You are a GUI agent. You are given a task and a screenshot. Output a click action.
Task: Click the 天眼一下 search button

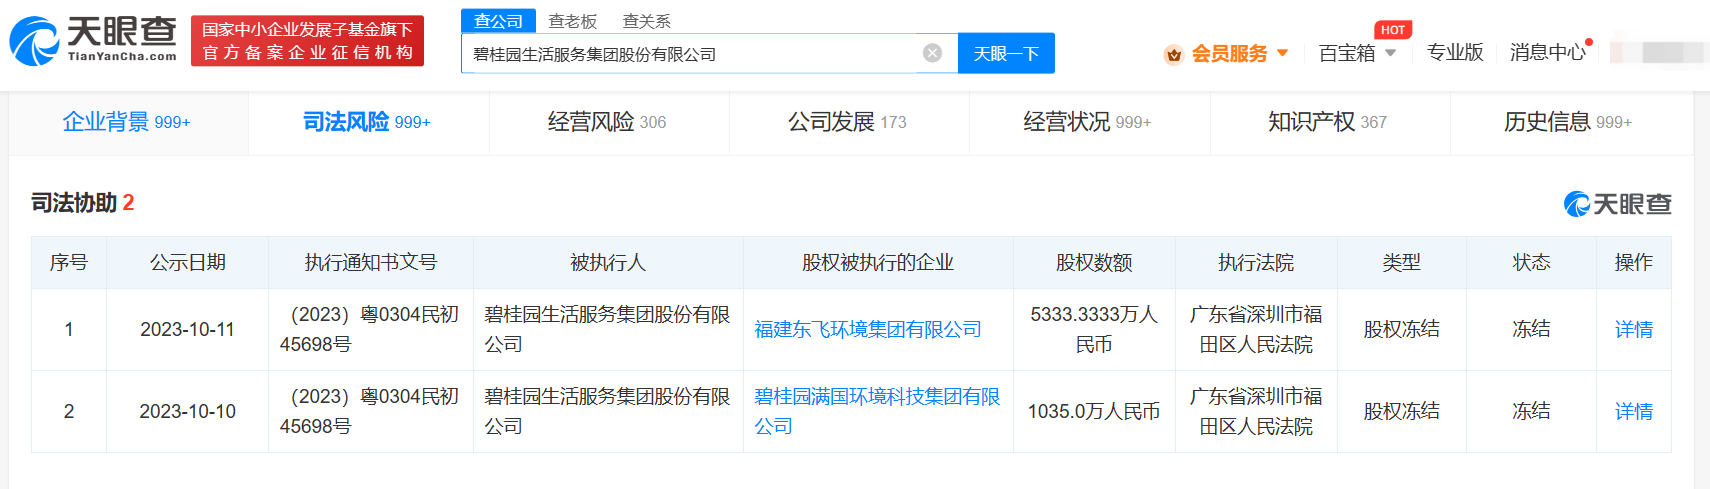point(1006,53)
